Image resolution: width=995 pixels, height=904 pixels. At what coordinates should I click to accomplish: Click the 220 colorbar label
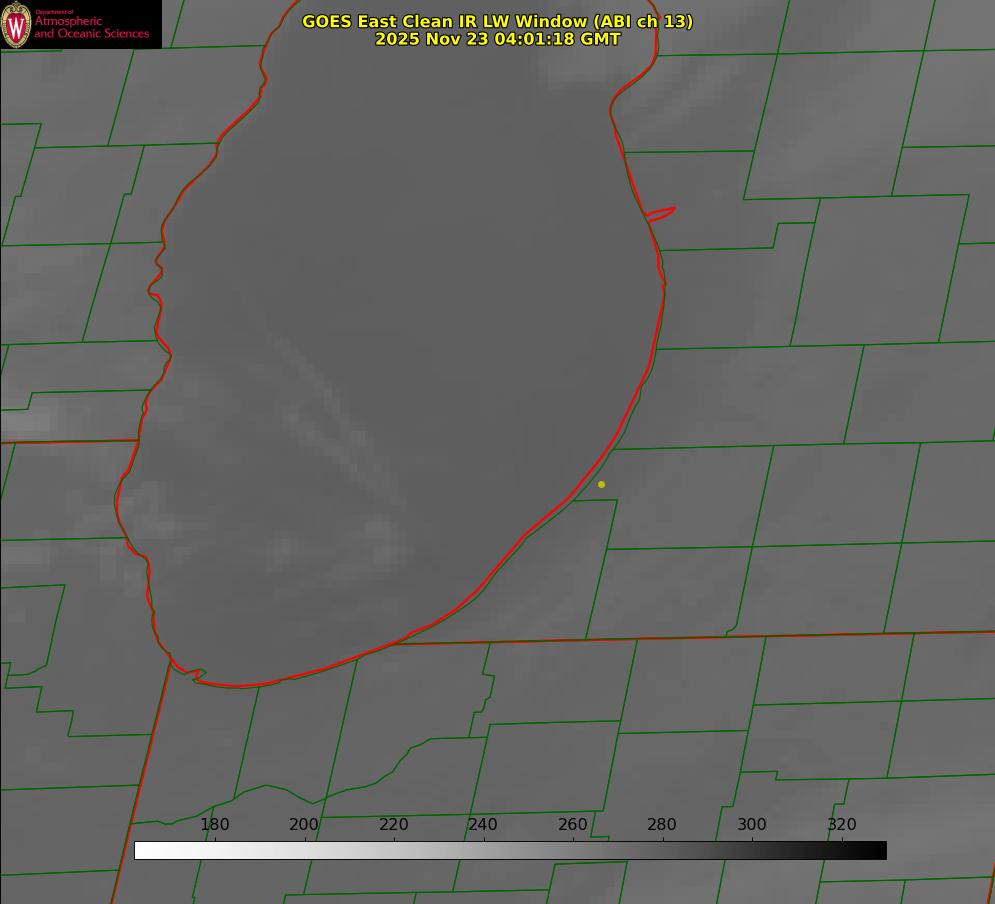[393, 824]
